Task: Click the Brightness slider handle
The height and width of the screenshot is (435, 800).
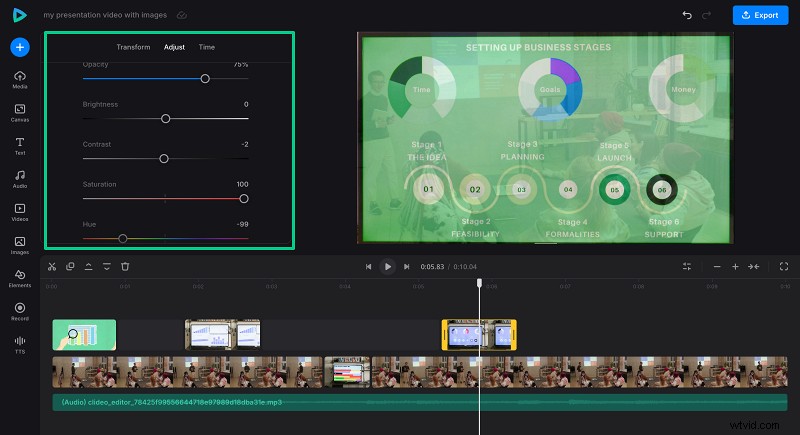Action: pos(166,119)
